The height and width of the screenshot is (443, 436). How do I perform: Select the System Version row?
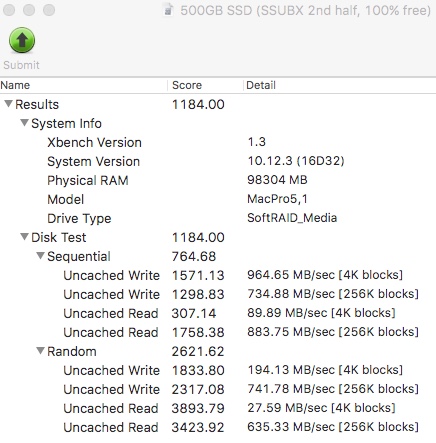[218, 161]
